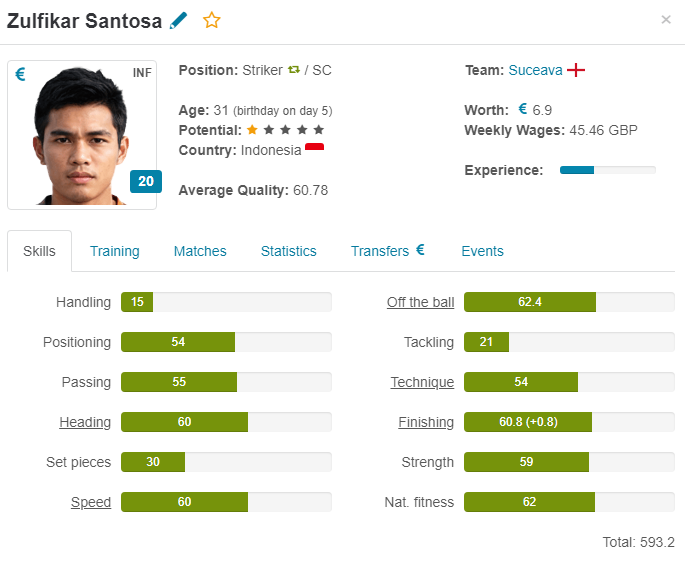Switch to the Matches tab
Viewport: 685px width, 574px height.
[x=200, y=251]
